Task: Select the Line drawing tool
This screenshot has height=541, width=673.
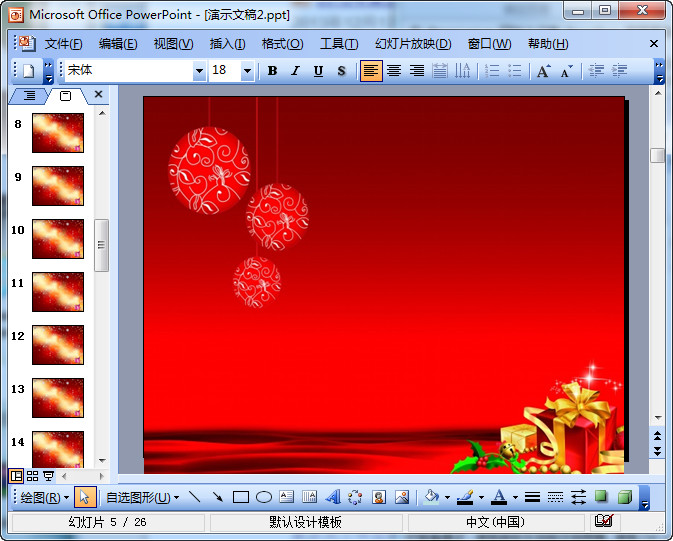Action: pos(194,498)
